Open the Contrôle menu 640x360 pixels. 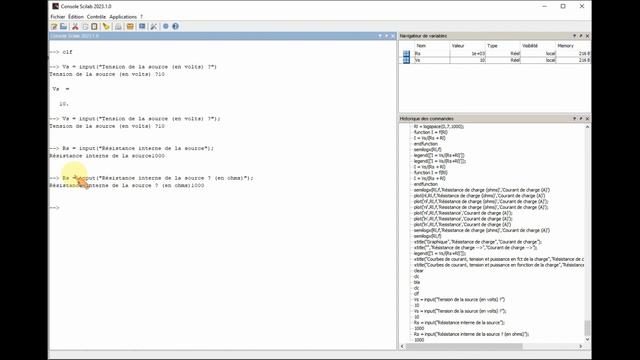(96, 17)
